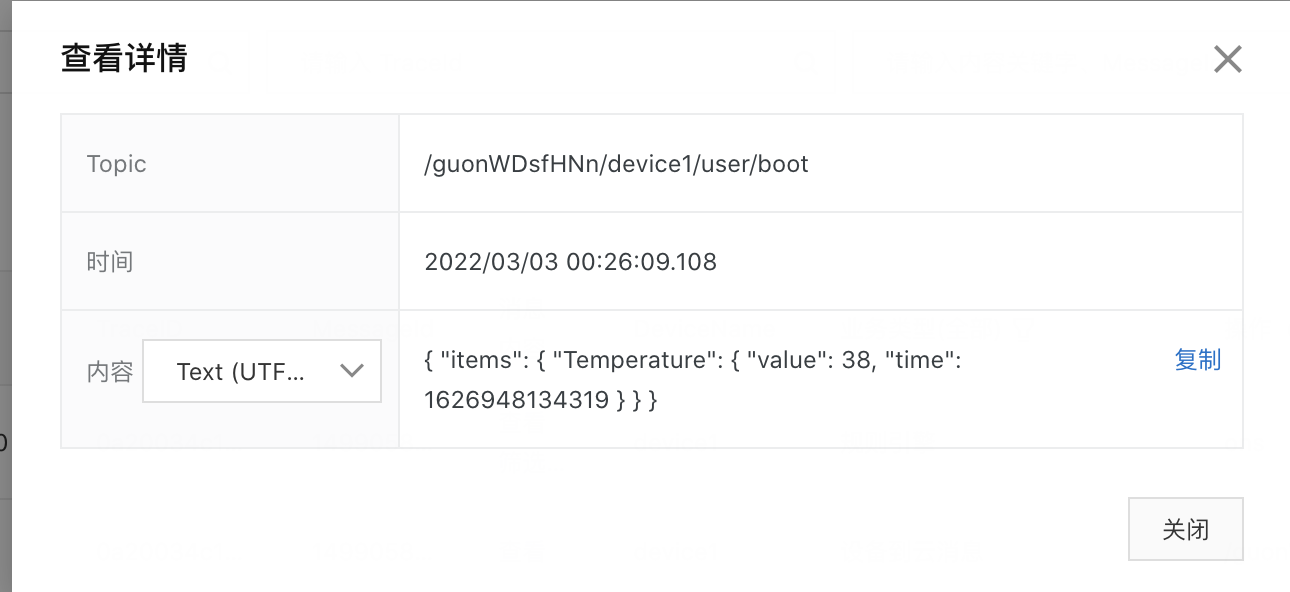Click the 内容 label beside the dropdown

(x=110, y=372)
